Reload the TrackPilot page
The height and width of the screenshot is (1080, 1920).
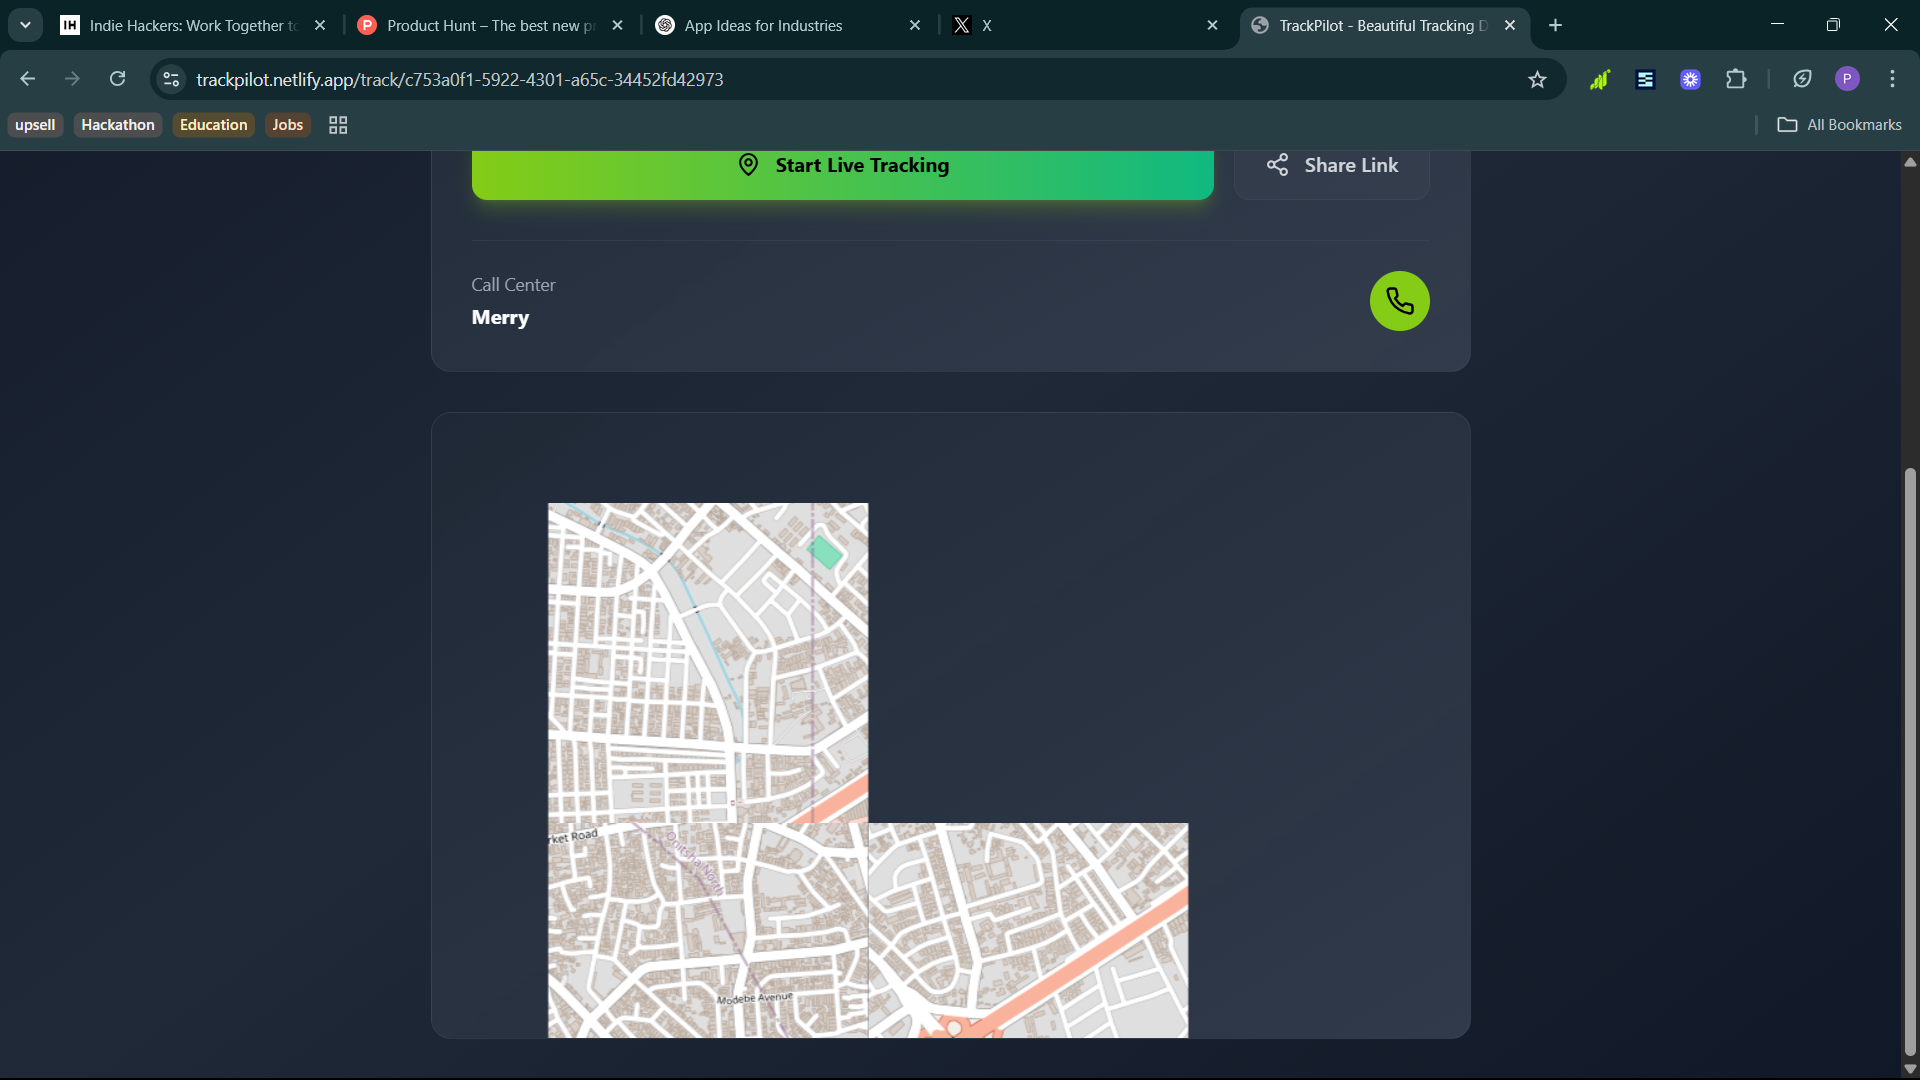pyautogui.click(x=117, y=79)
